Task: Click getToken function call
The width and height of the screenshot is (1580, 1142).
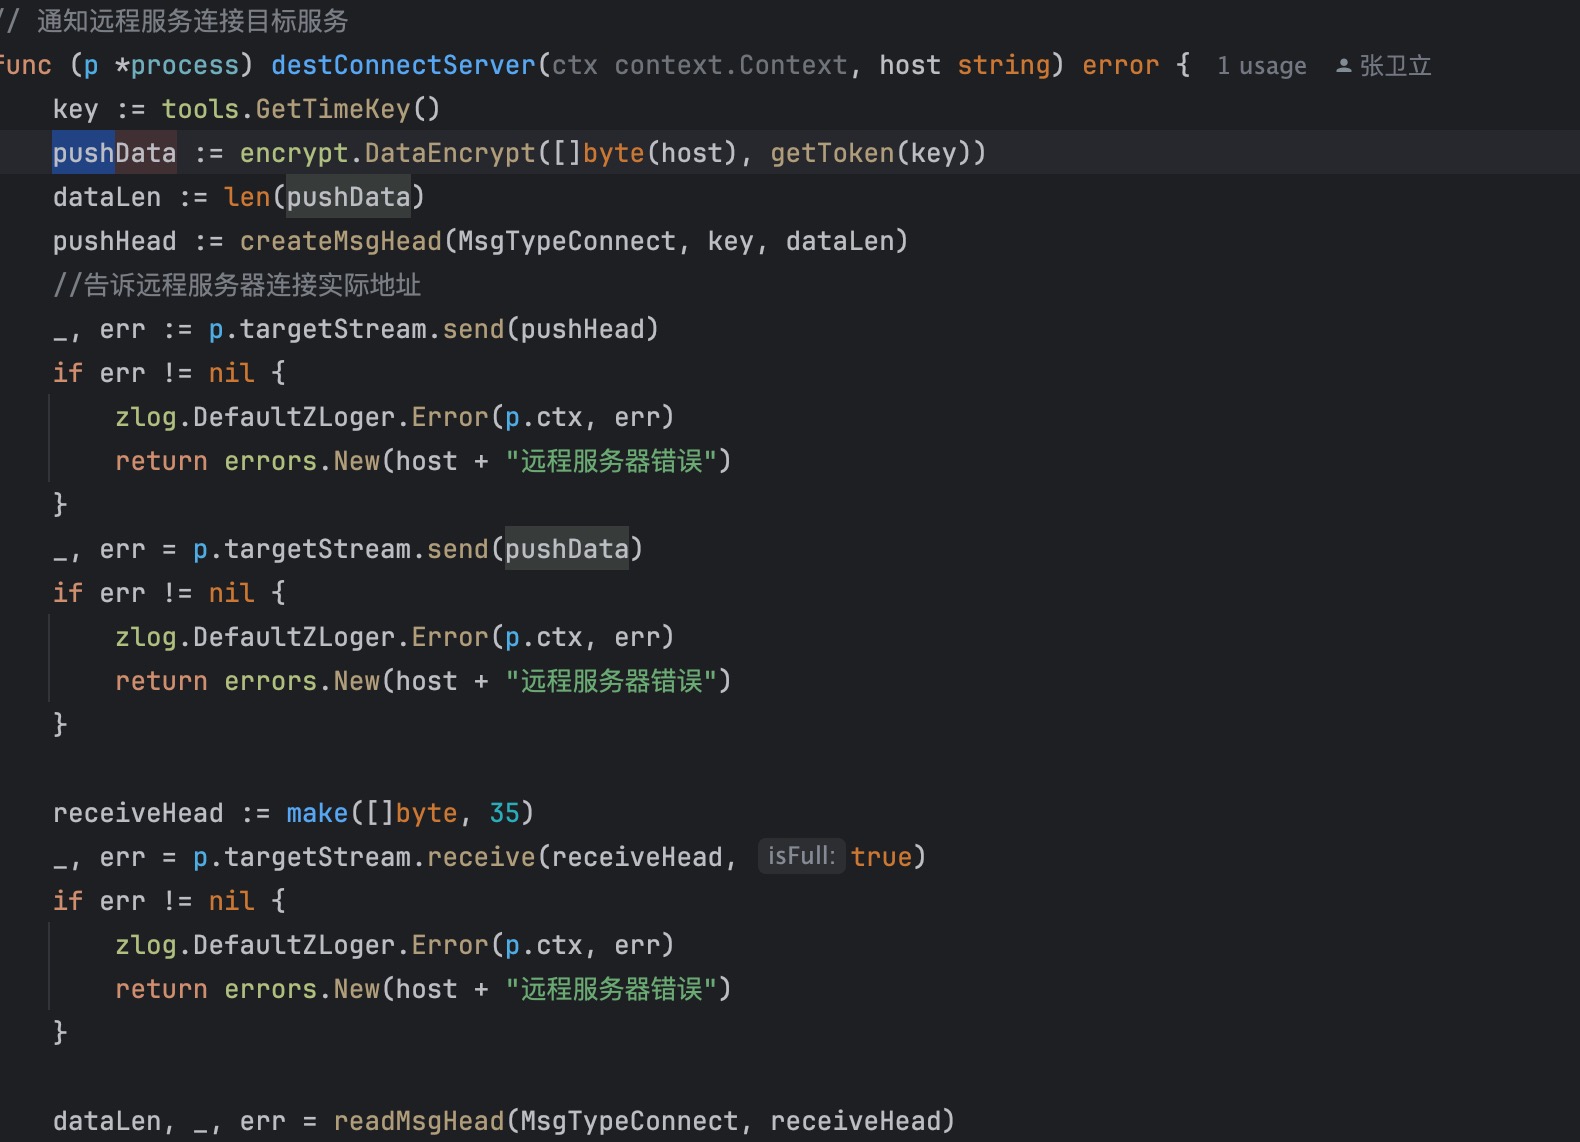Action: (x=832, y=153)
